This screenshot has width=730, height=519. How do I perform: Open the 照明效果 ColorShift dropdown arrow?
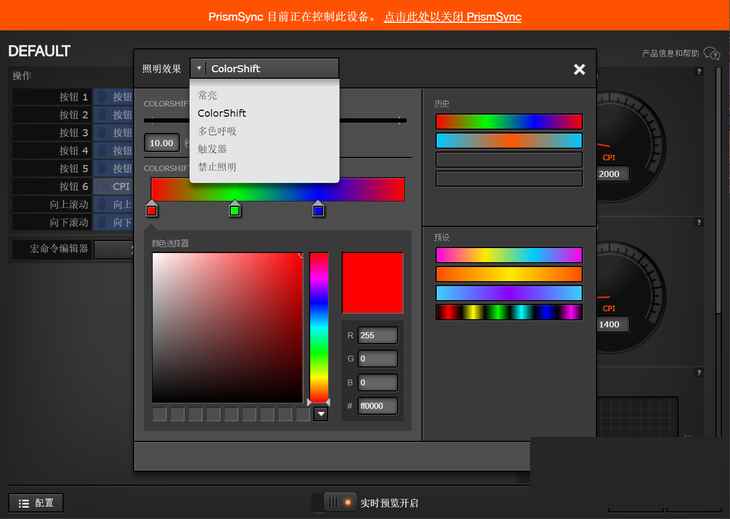(199, 68)
